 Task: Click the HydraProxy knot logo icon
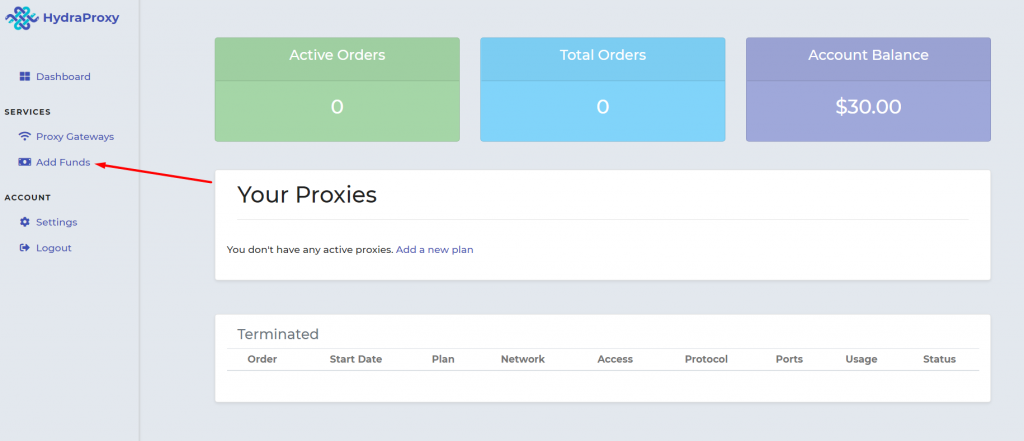point(21,18)
